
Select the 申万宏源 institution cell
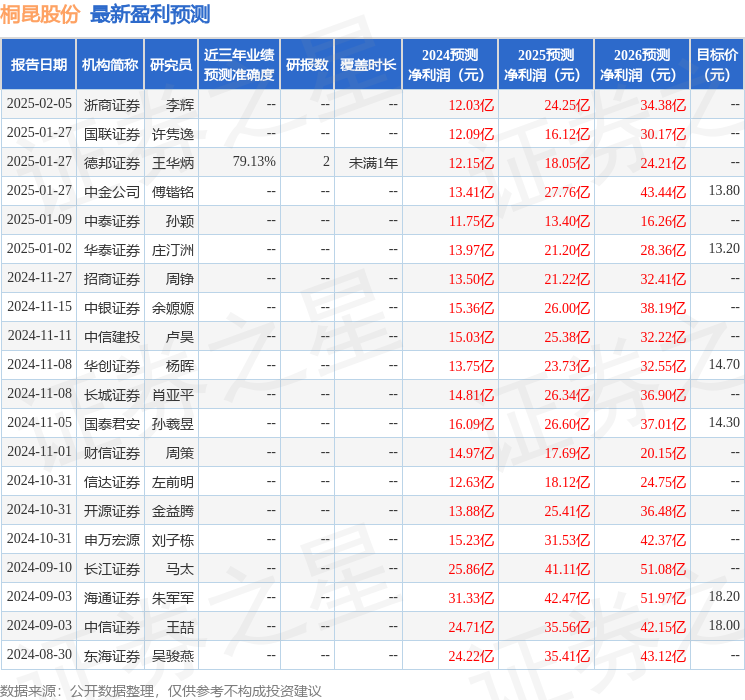tap(112, 539)
